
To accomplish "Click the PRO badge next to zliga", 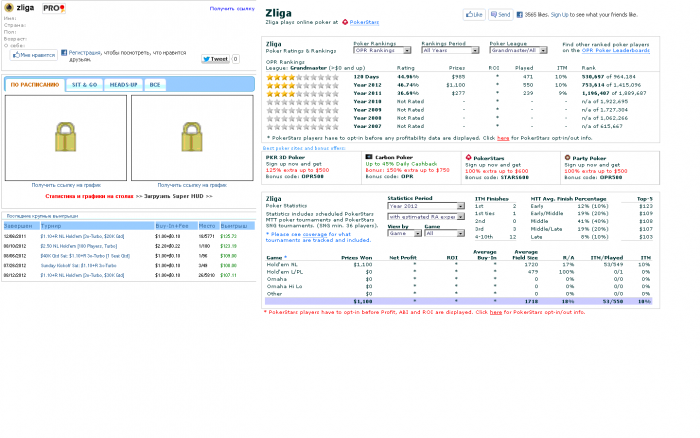I will 54,8.
